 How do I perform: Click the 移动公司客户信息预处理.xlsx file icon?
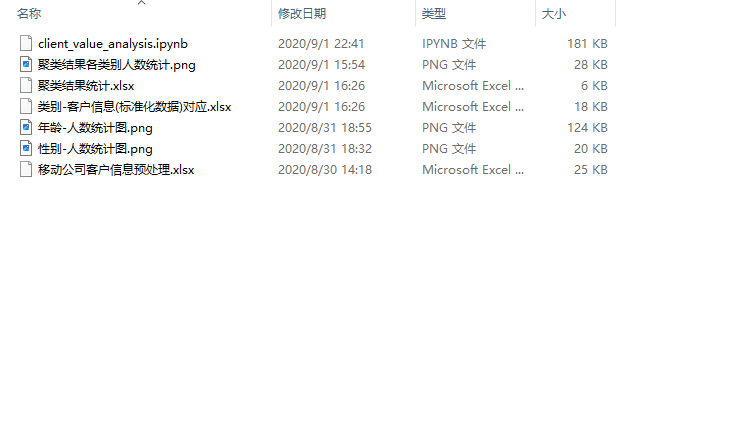[x=26, y=169]
